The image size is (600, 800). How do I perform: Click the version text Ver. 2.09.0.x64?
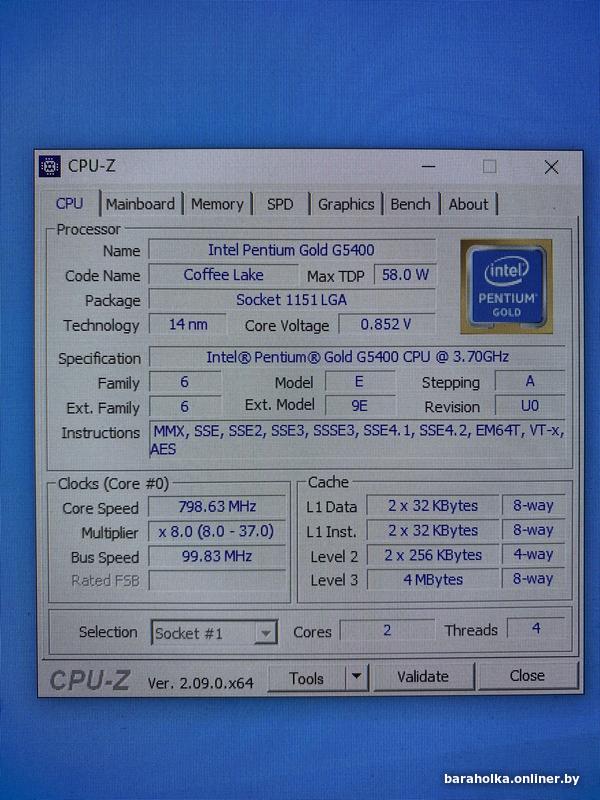[x=201, y=683]
